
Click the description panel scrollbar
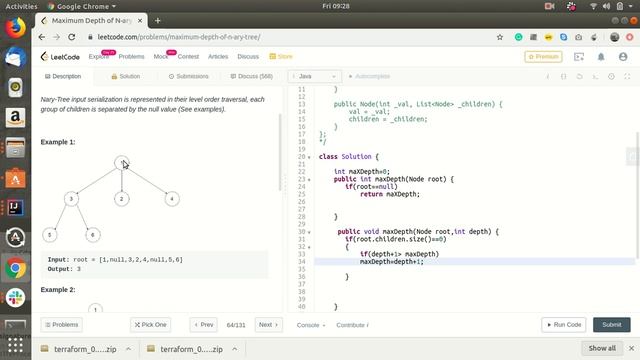280,152
